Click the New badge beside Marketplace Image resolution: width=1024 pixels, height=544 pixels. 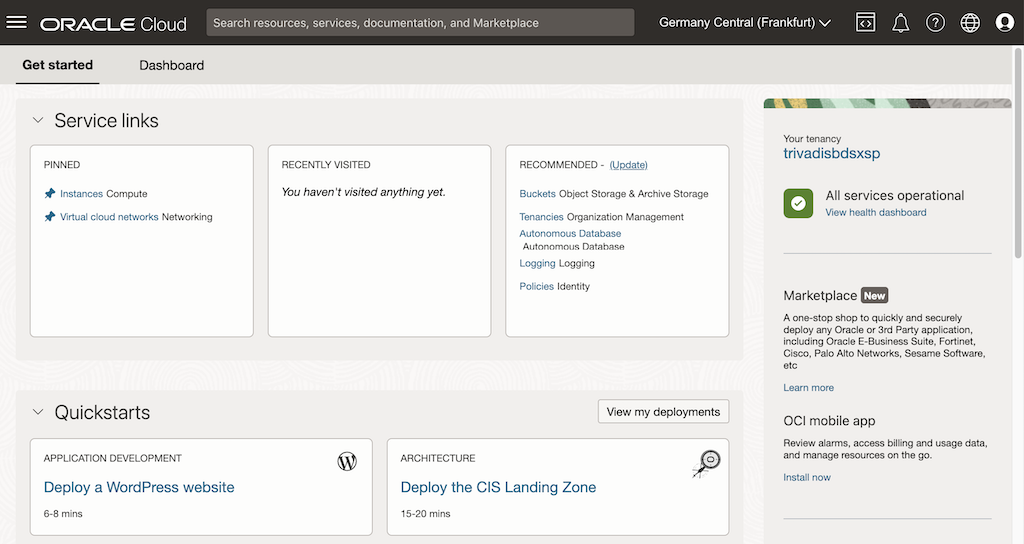click(874, 295)
